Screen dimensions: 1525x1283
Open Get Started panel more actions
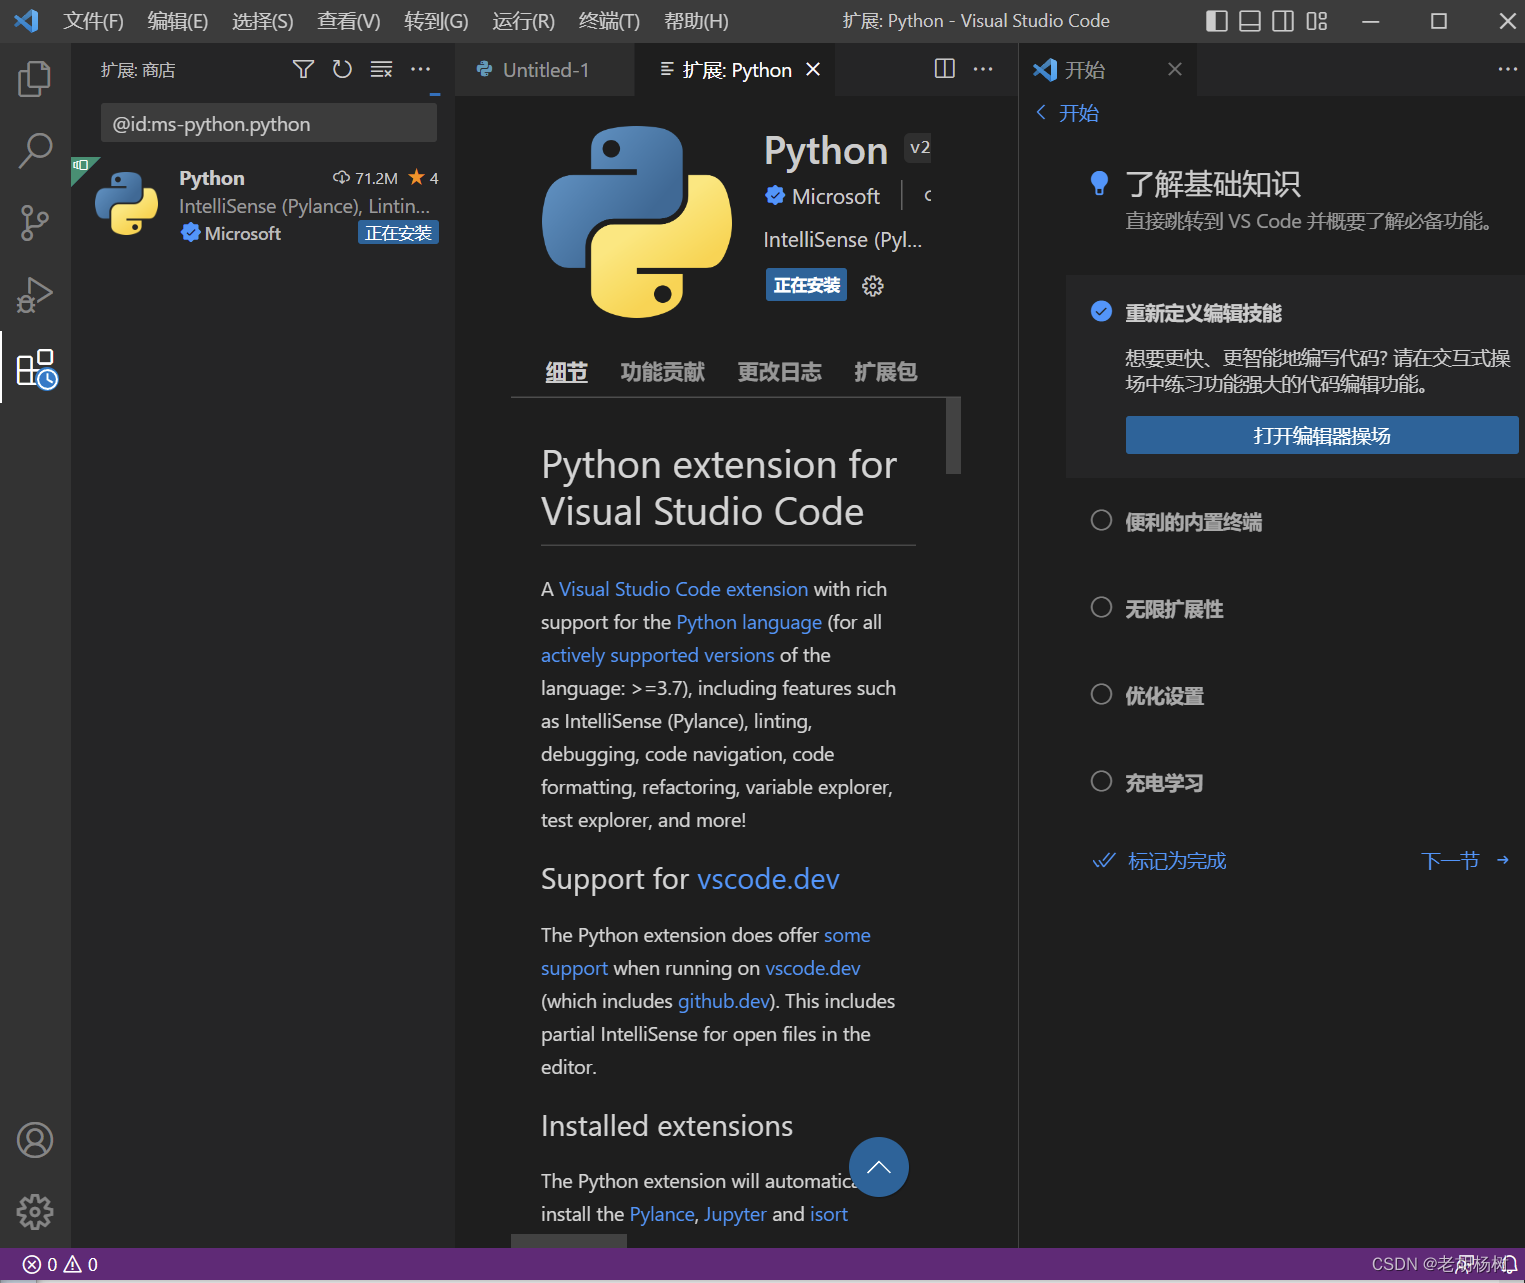click(x=1508, y=69)
